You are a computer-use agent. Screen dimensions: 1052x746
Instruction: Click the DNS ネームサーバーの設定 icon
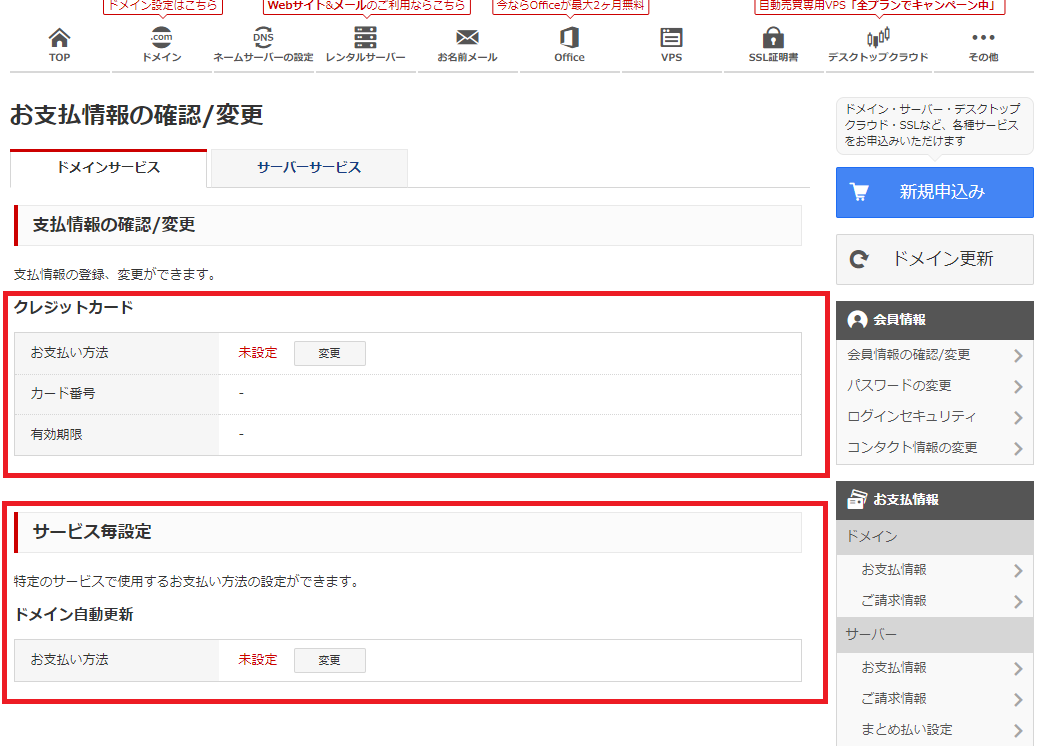pyautogui.click(x=263, y=40)
